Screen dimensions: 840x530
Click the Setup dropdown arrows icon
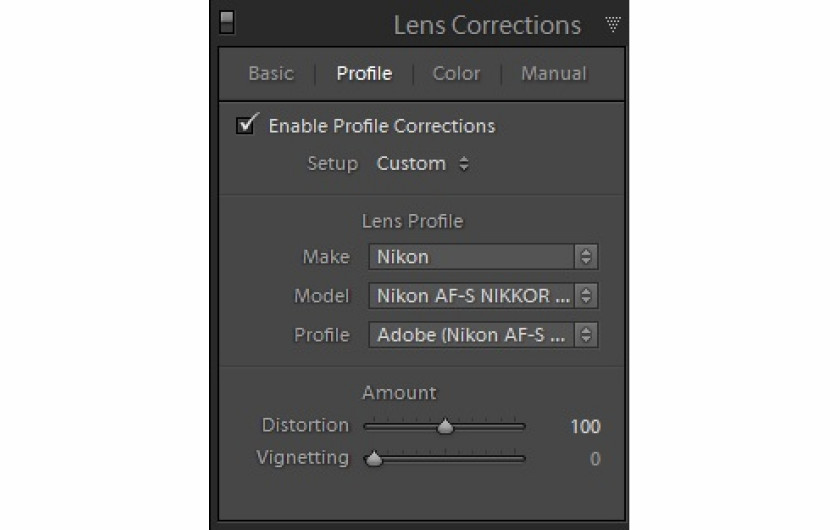[464, 163]
